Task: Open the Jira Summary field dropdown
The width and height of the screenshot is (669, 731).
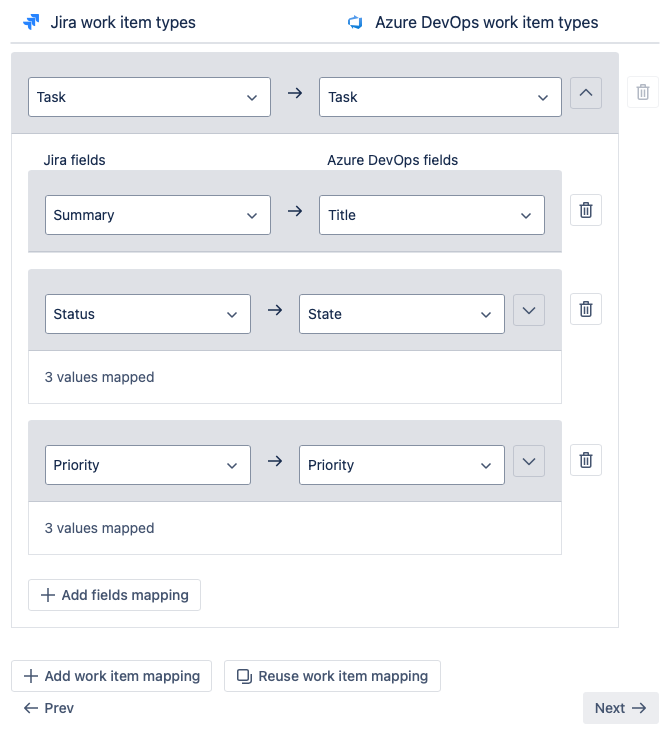Action: click(x=158, y=215)
